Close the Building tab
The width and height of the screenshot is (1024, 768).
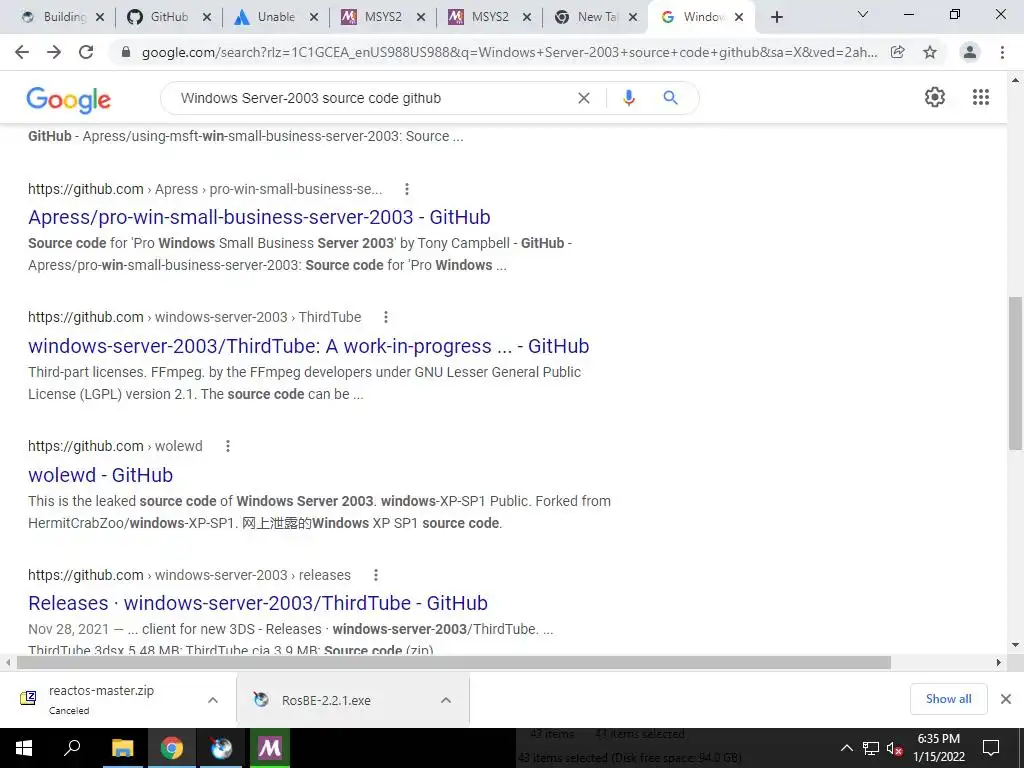pyautogui.click(x=100, y=18)
